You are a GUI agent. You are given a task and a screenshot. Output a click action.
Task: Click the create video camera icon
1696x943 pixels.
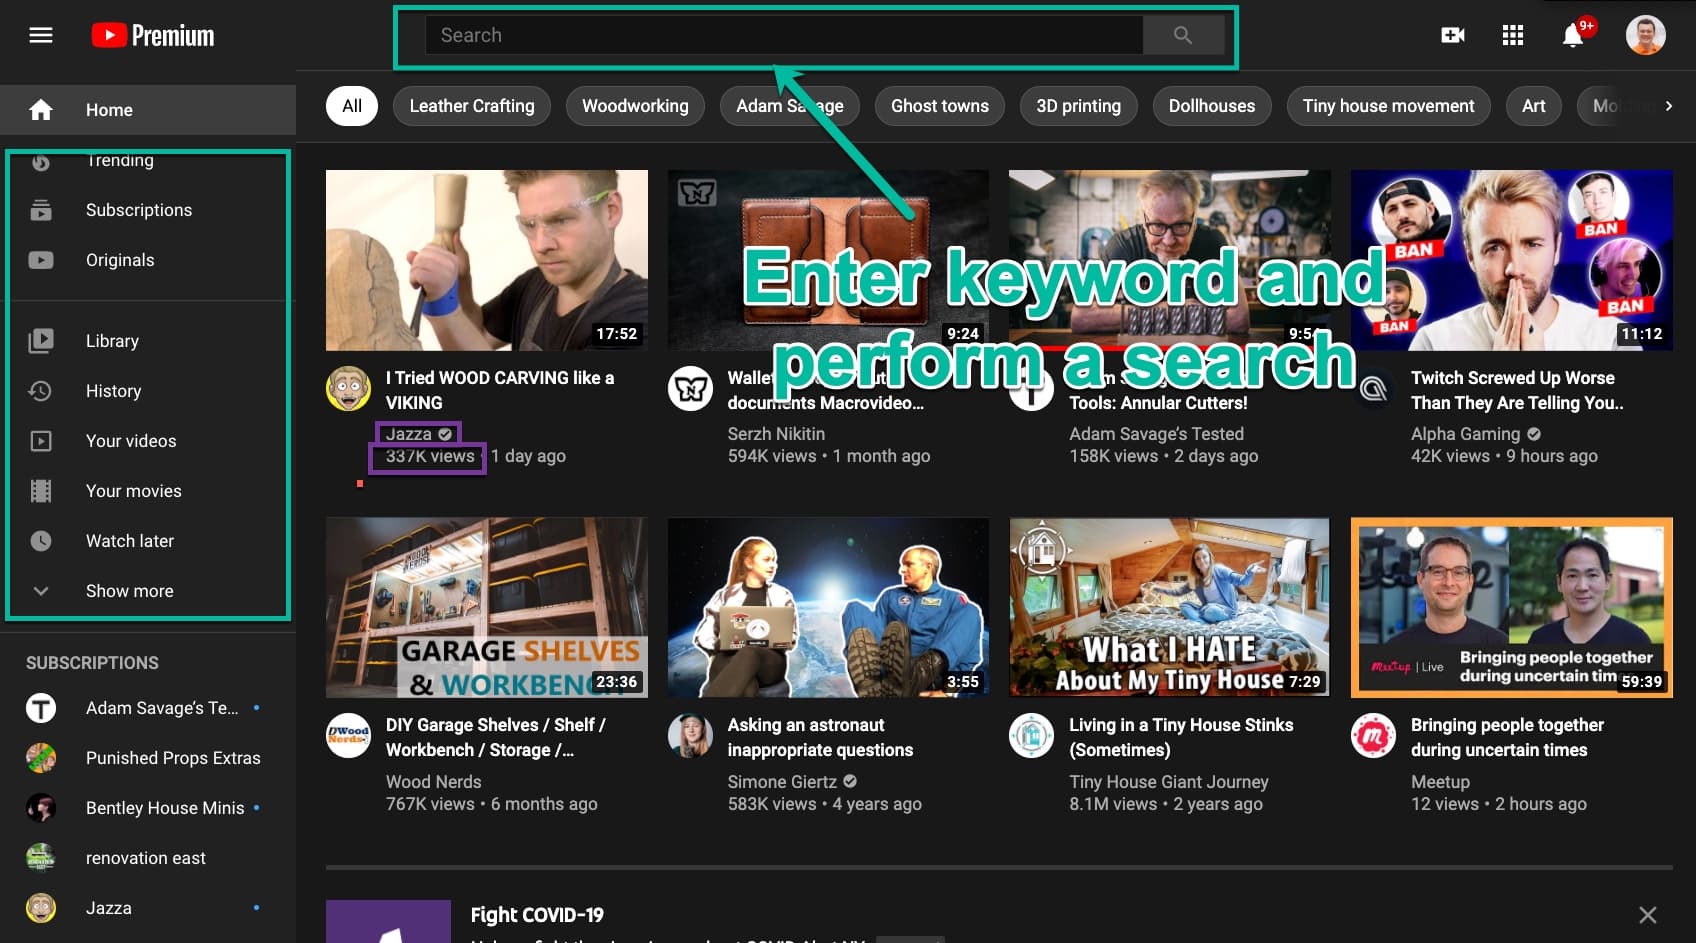1452,34
